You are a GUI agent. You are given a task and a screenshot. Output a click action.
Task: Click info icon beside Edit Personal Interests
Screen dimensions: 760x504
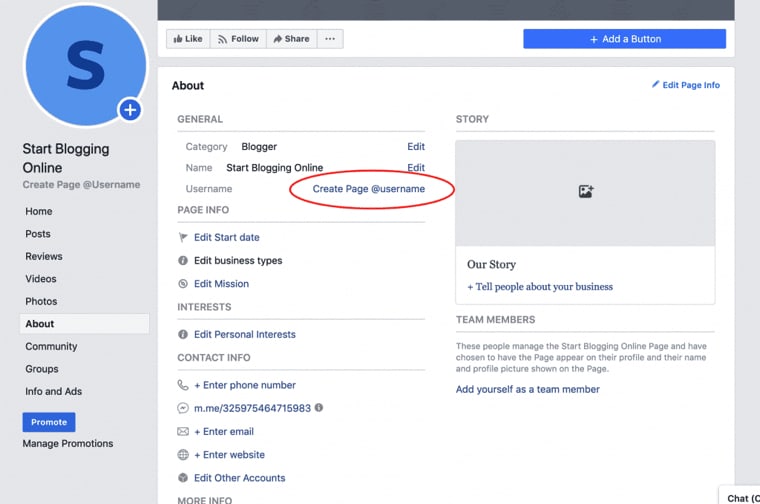pyautogui.click(x=183, y=334)
